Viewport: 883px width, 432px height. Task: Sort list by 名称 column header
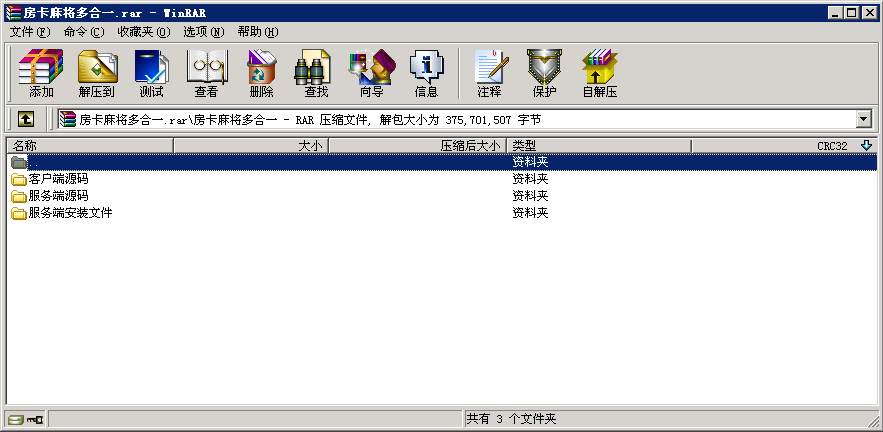(x=90, y=146)
